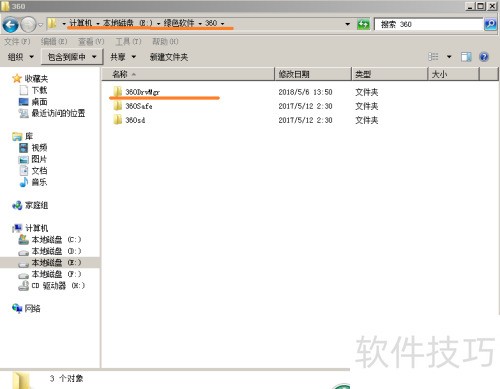The width and height of the screenshot is (500, 389).
Task: Open 最近访问的位置 in favorites
Action: pyautogui.click(x=58, y=113)
